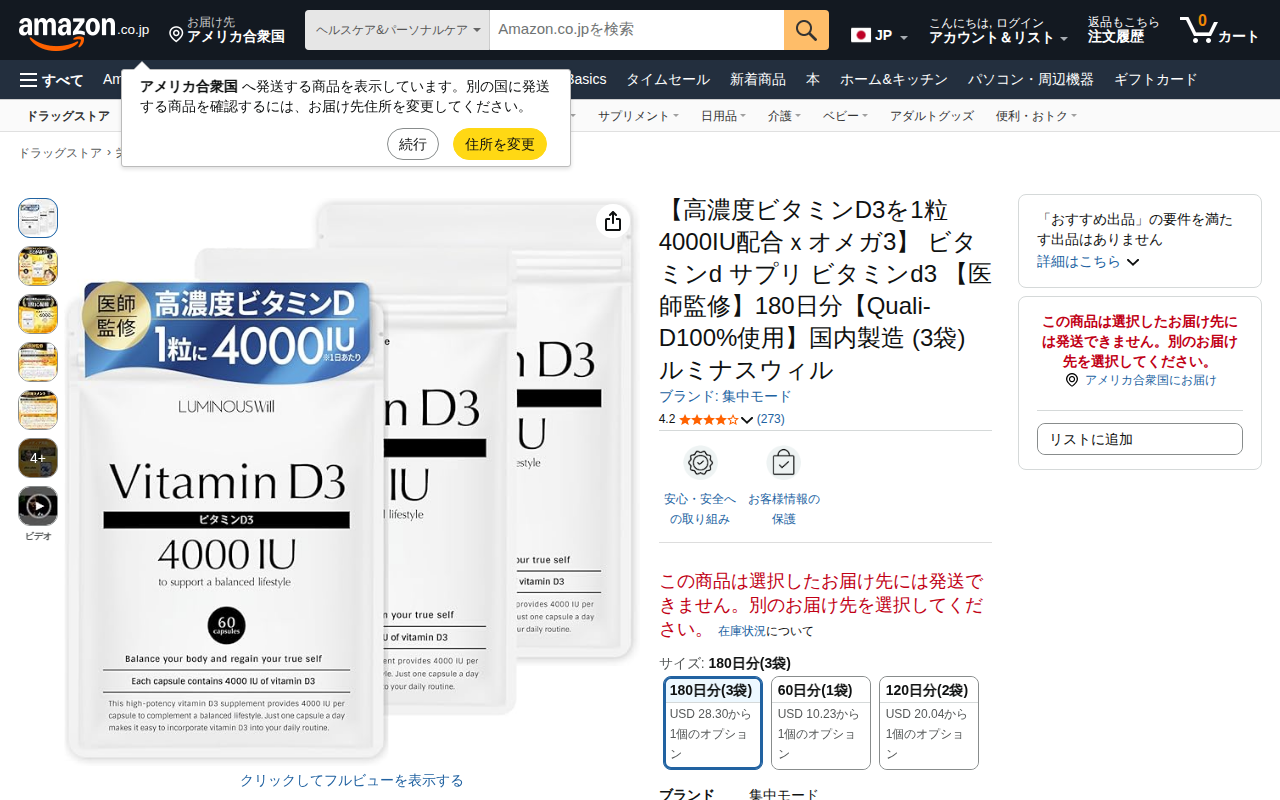This screenshot has height=800, width=1280.
Task: Click the 在庫状況 link
Action: coord(742,631)
